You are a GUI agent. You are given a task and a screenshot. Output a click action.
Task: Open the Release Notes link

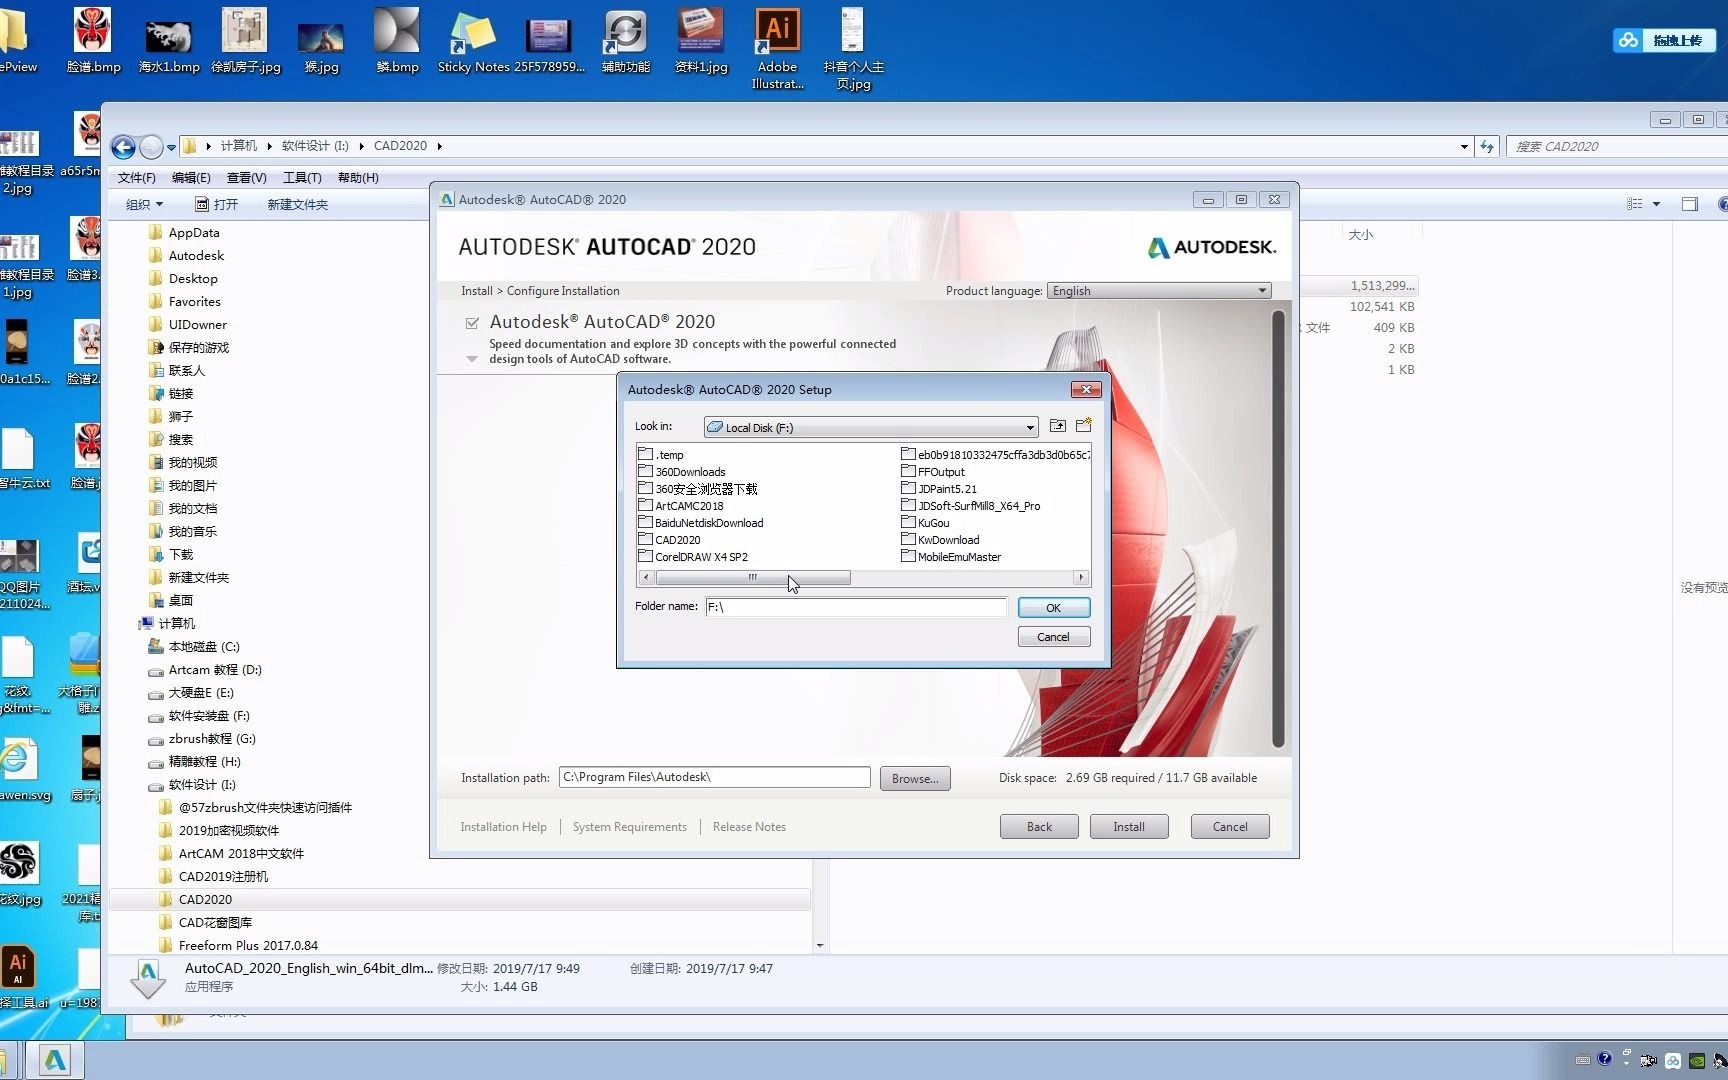pyautogui.click(x=749, y=827)
